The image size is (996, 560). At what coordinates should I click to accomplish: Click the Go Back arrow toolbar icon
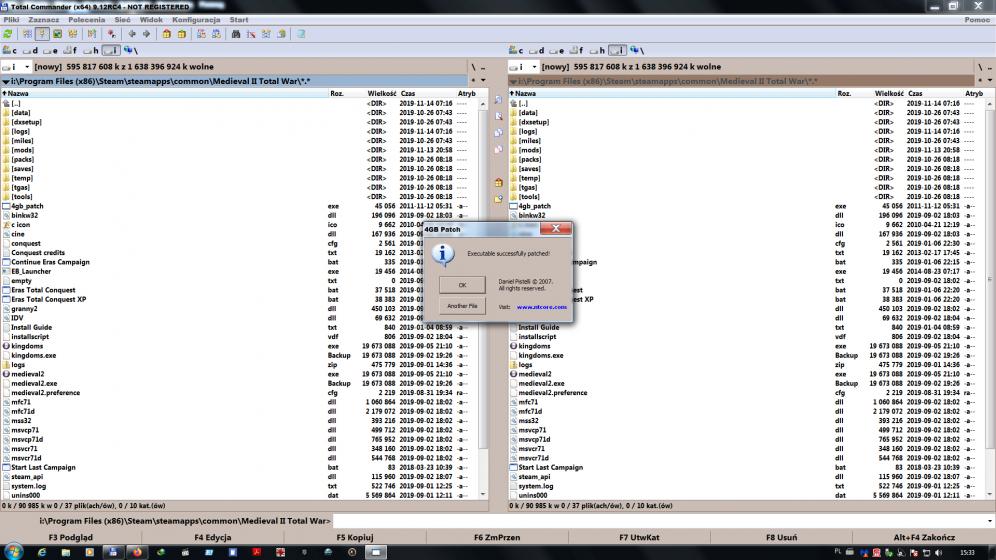[134, 33]
